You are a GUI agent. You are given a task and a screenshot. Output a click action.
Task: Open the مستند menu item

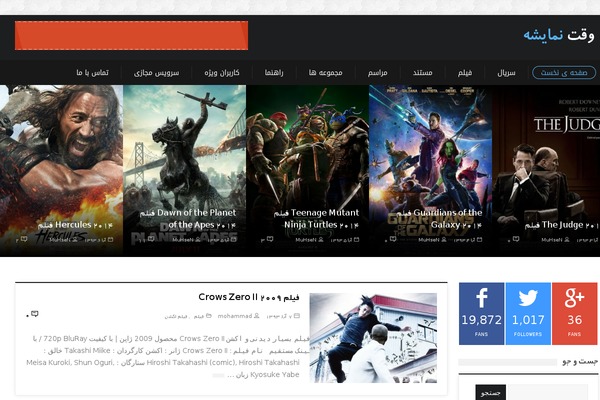point(422,72)
